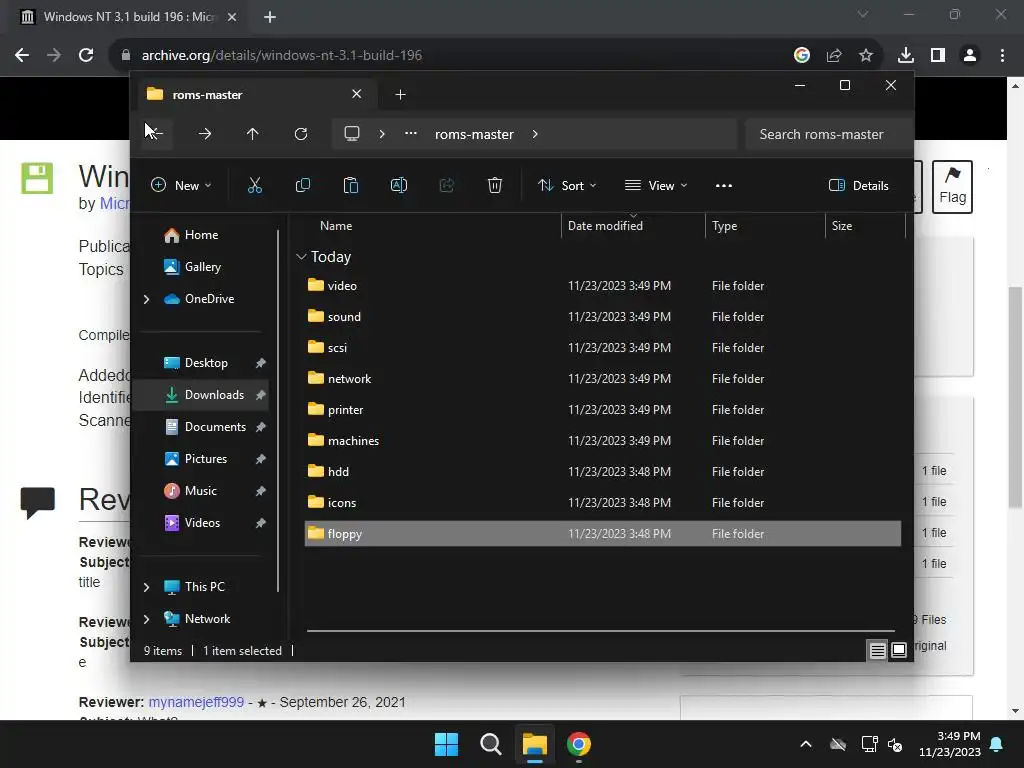Click Chrome address bar URL

pyautogui.click(x=281, y=55)
